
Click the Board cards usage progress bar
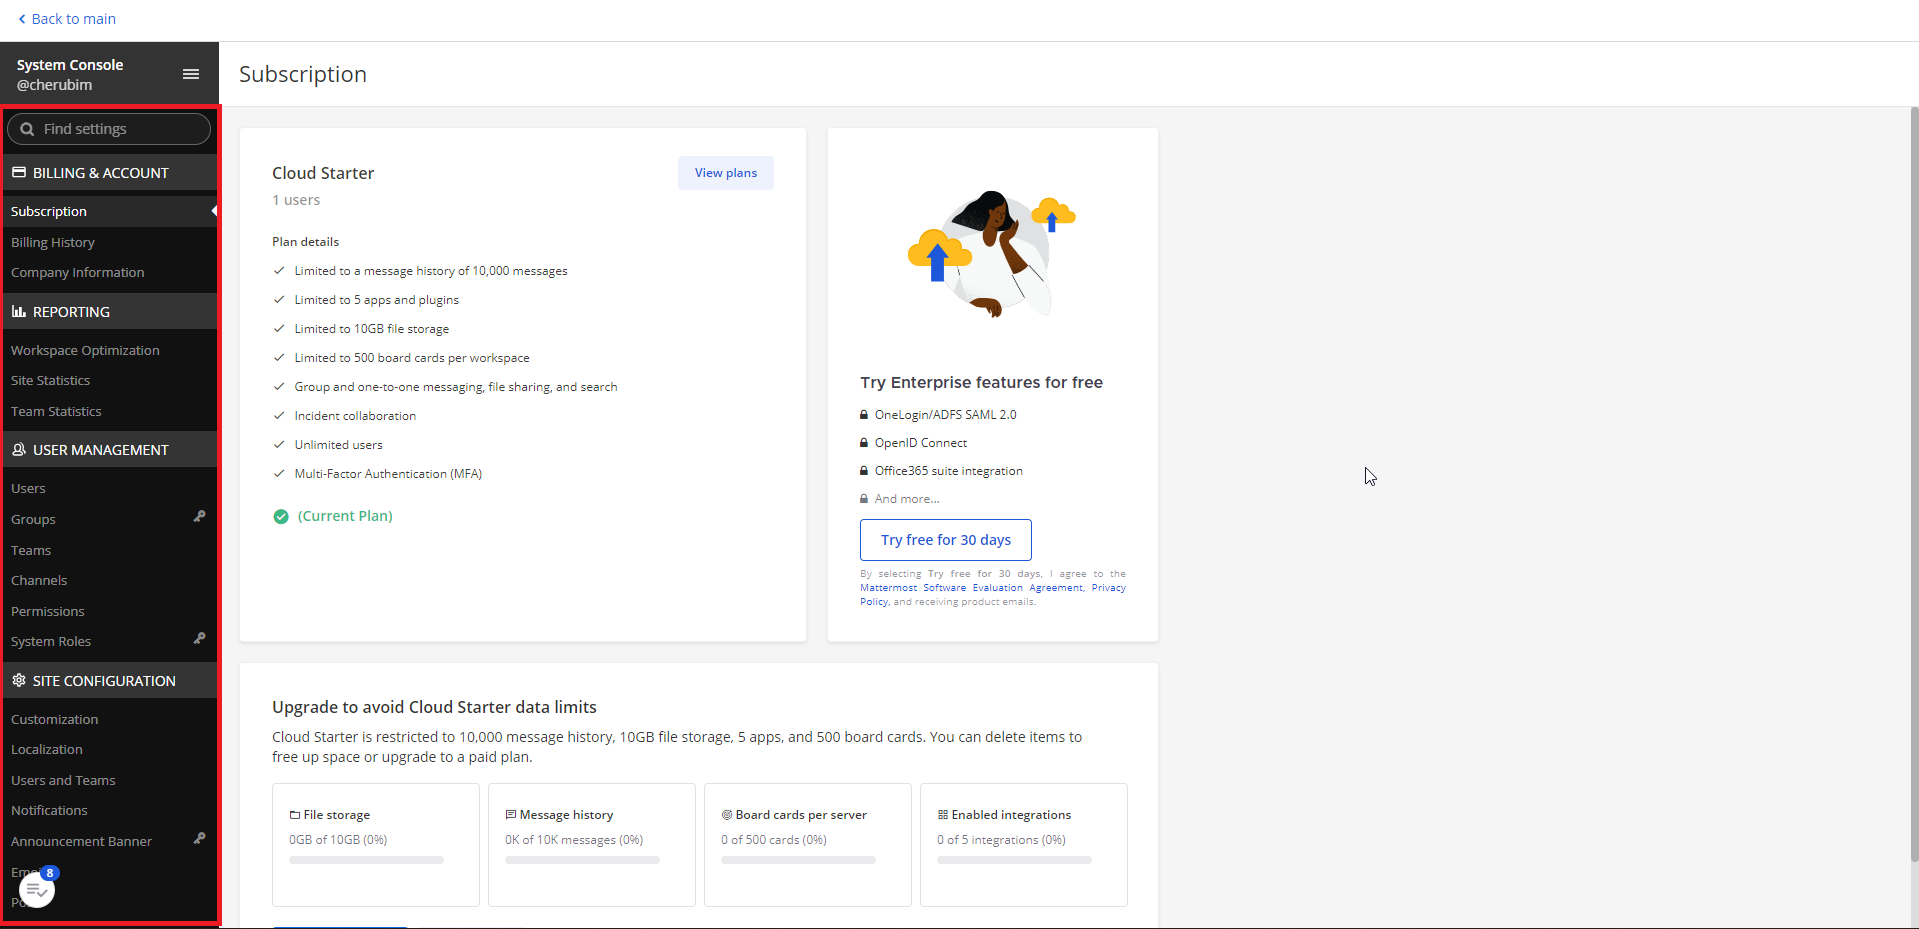pos(798,860)
